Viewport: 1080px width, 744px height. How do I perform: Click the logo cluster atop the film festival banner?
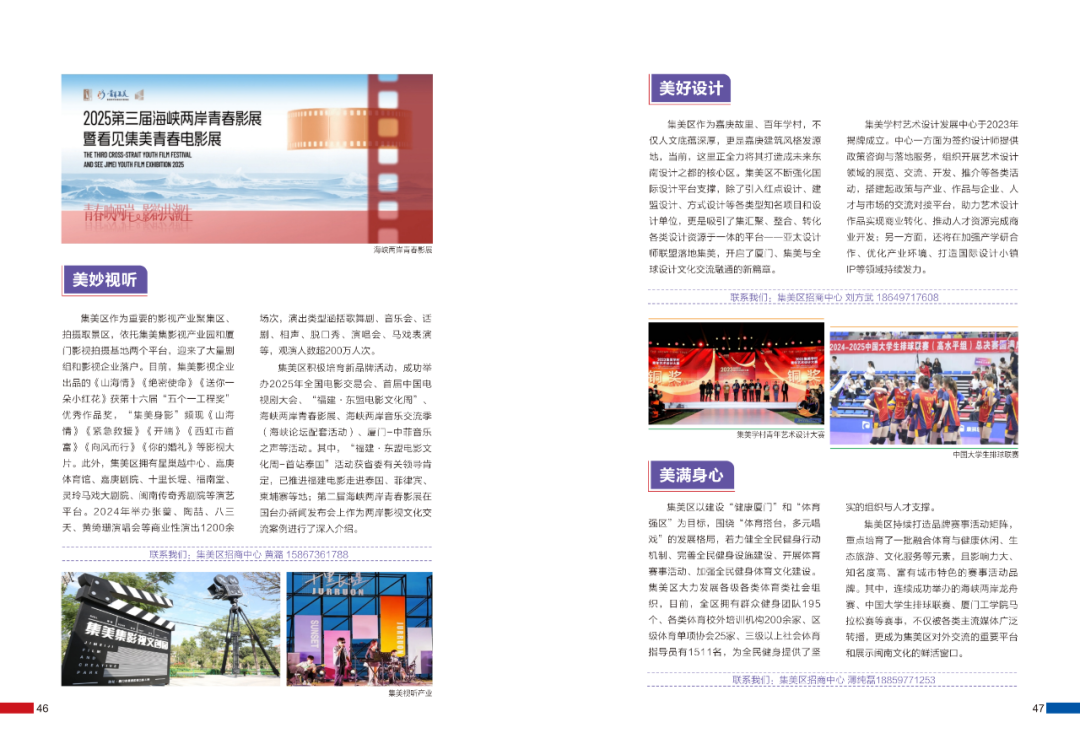tap(107, 94)
